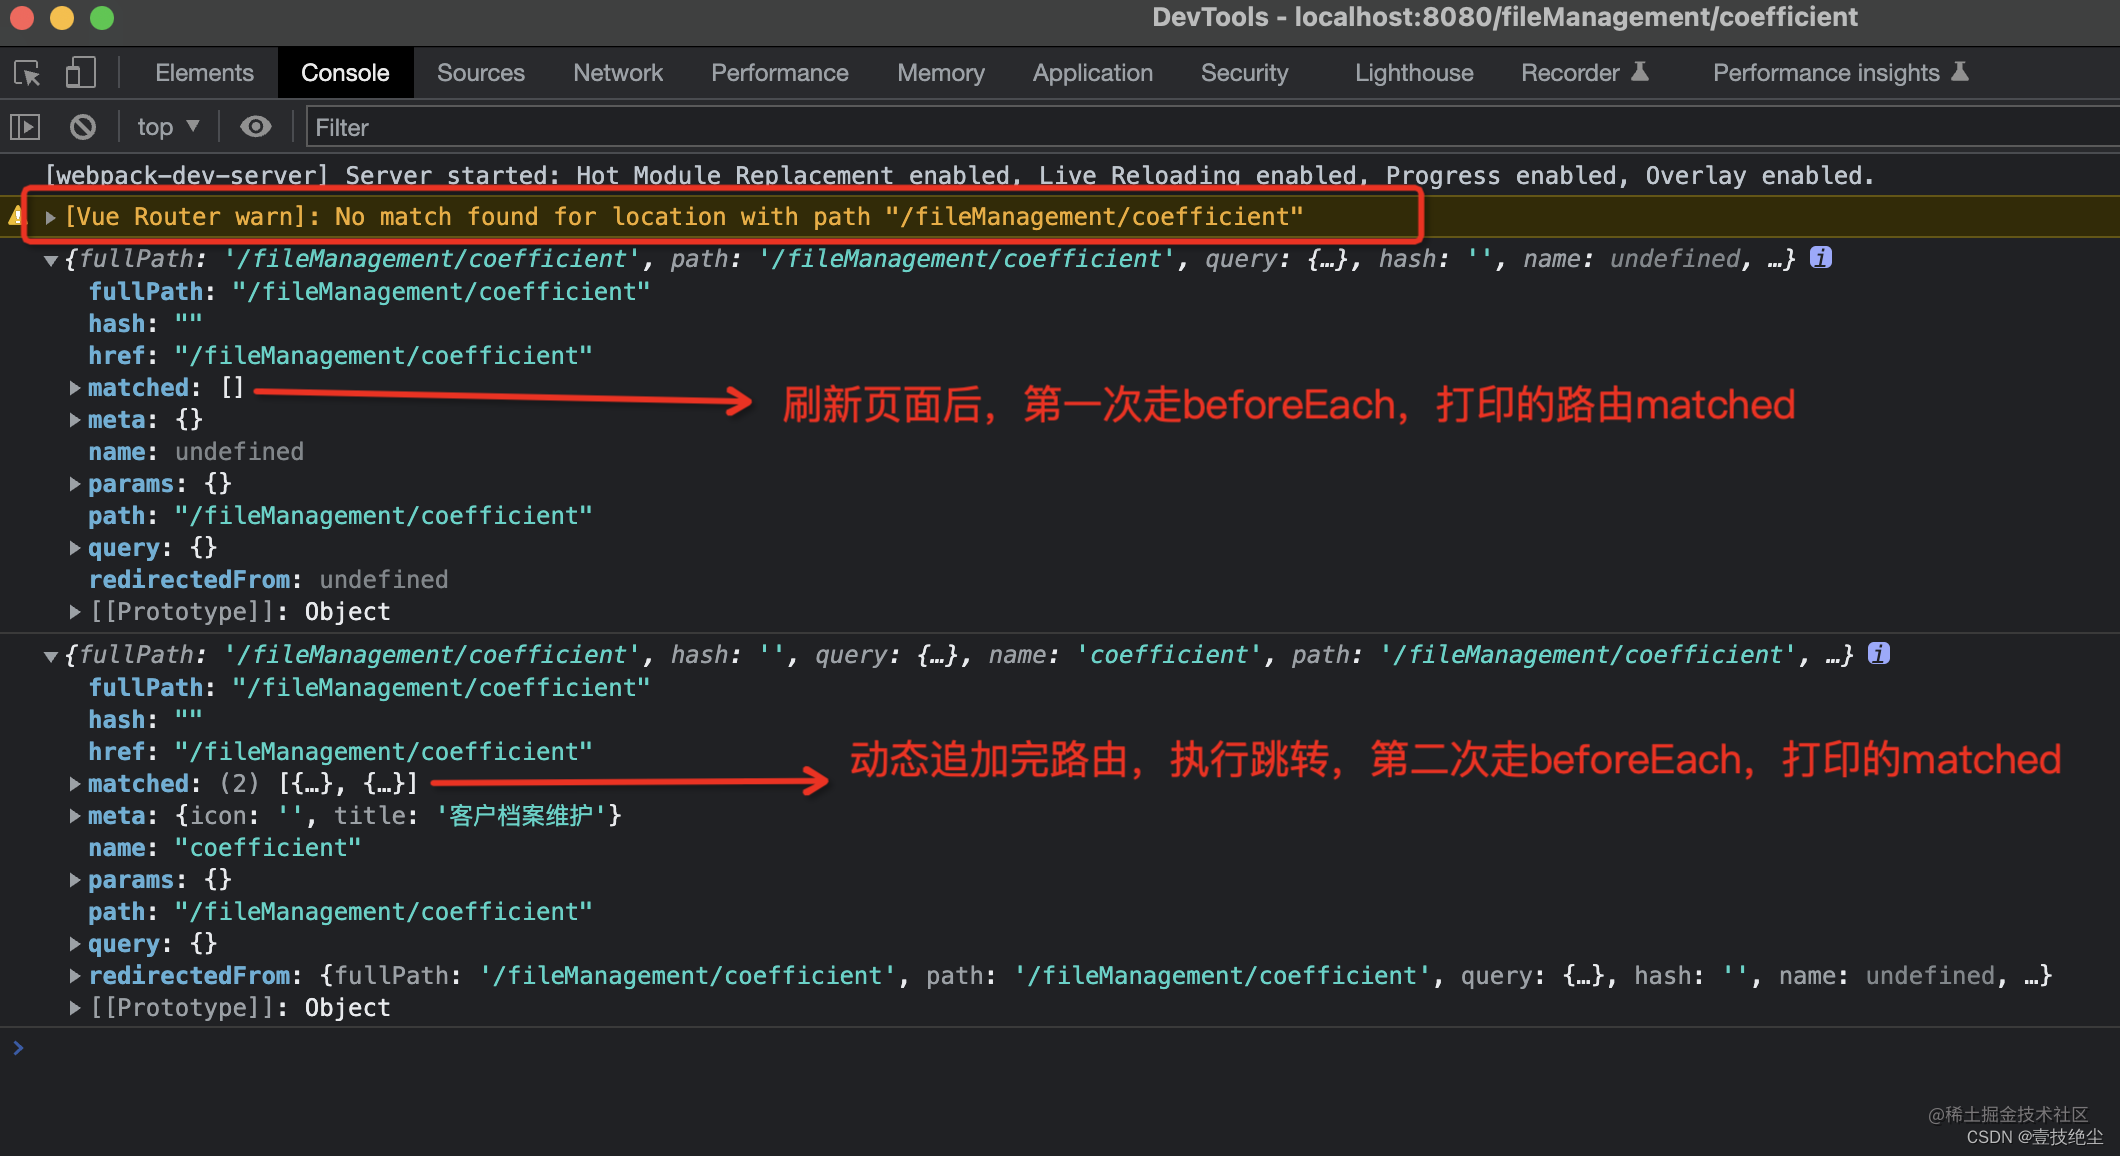Click name "coefficient" property value
The width and height of the screenshot is (2120, 1156).
[268, 848]
